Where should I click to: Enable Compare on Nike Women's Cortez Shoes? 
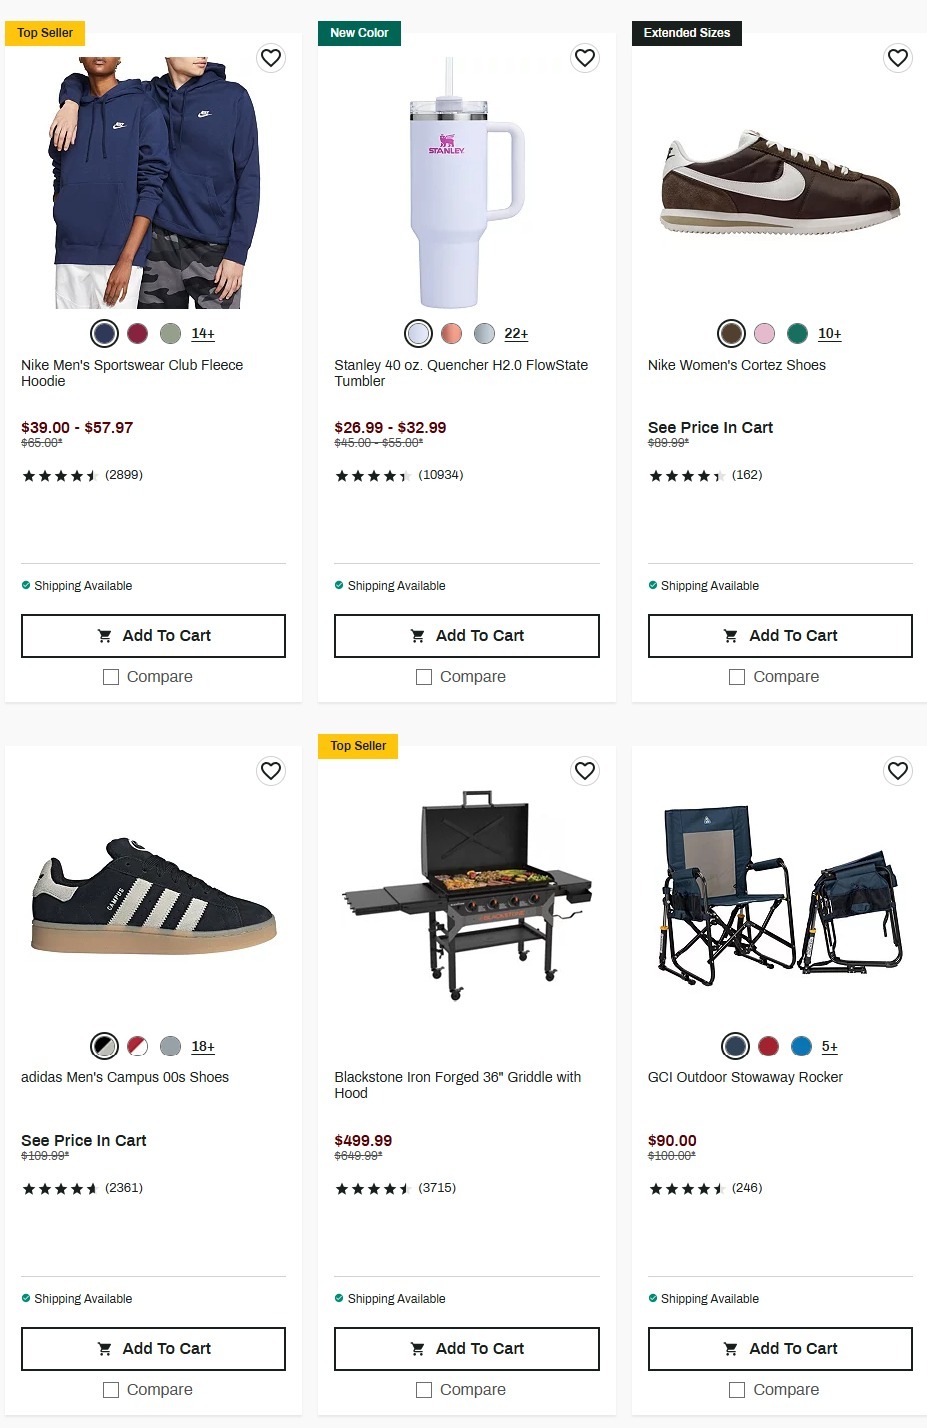[737, 677]
